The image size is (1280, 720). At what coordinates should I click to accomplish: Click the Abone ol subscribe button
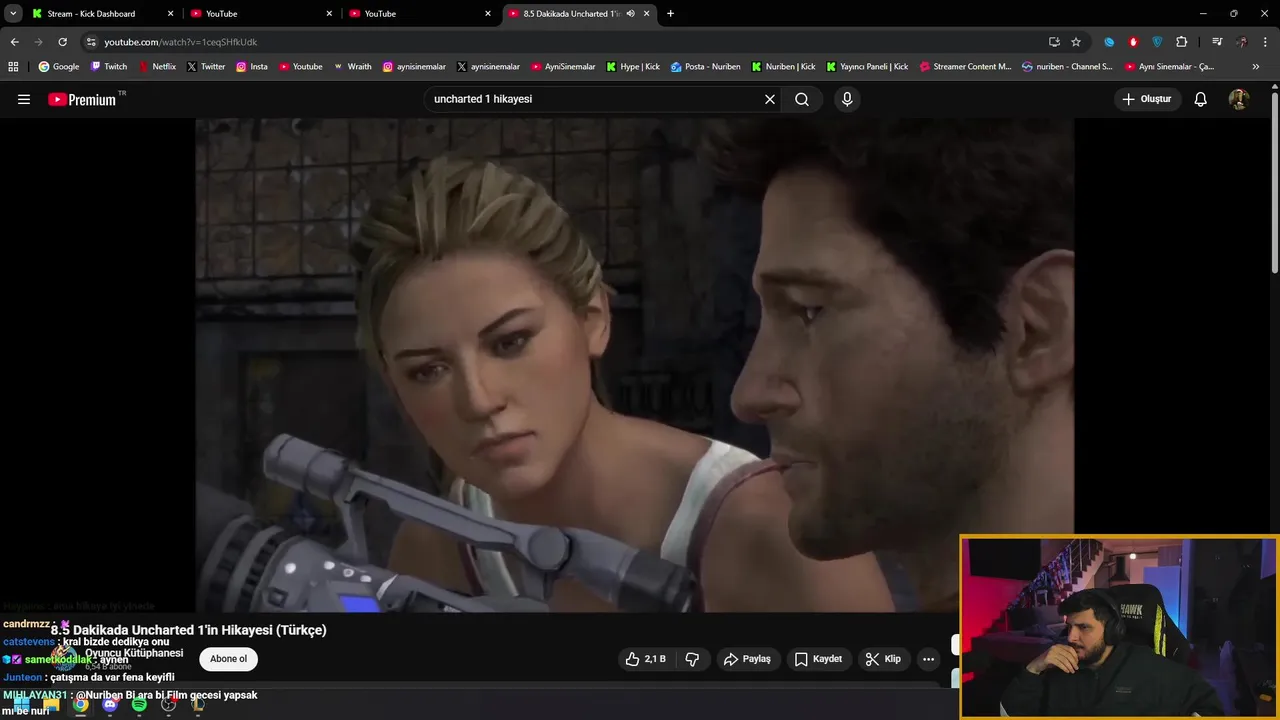[x=228, y=659]
